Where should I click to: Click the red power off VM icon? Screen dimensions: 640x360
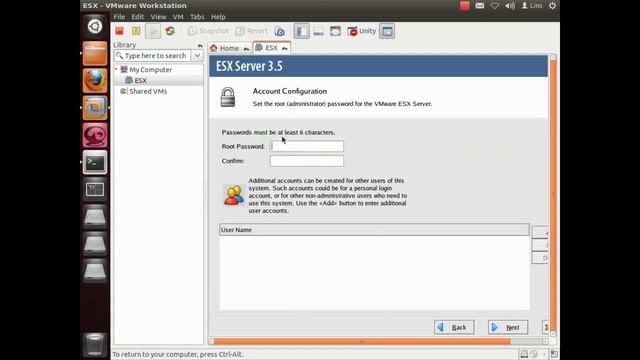tap(119, 31)
